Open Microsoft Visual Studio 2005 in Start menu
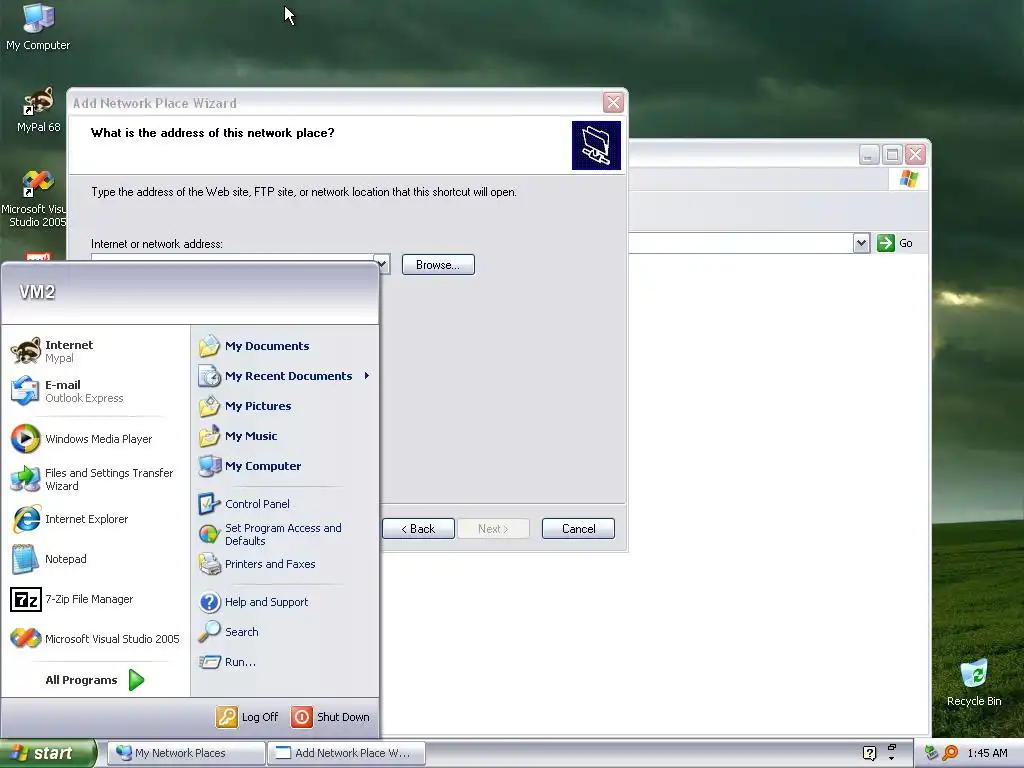 pos(95,639)
